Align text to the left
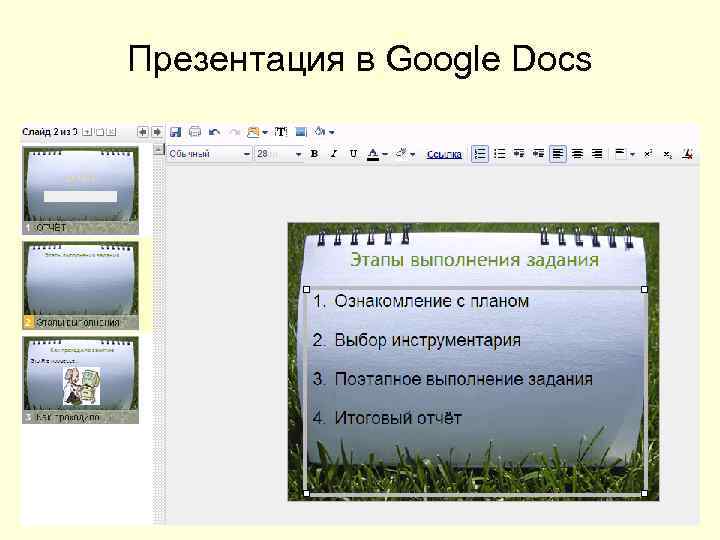Screen dimensions: 720x540 click(558, 154)
